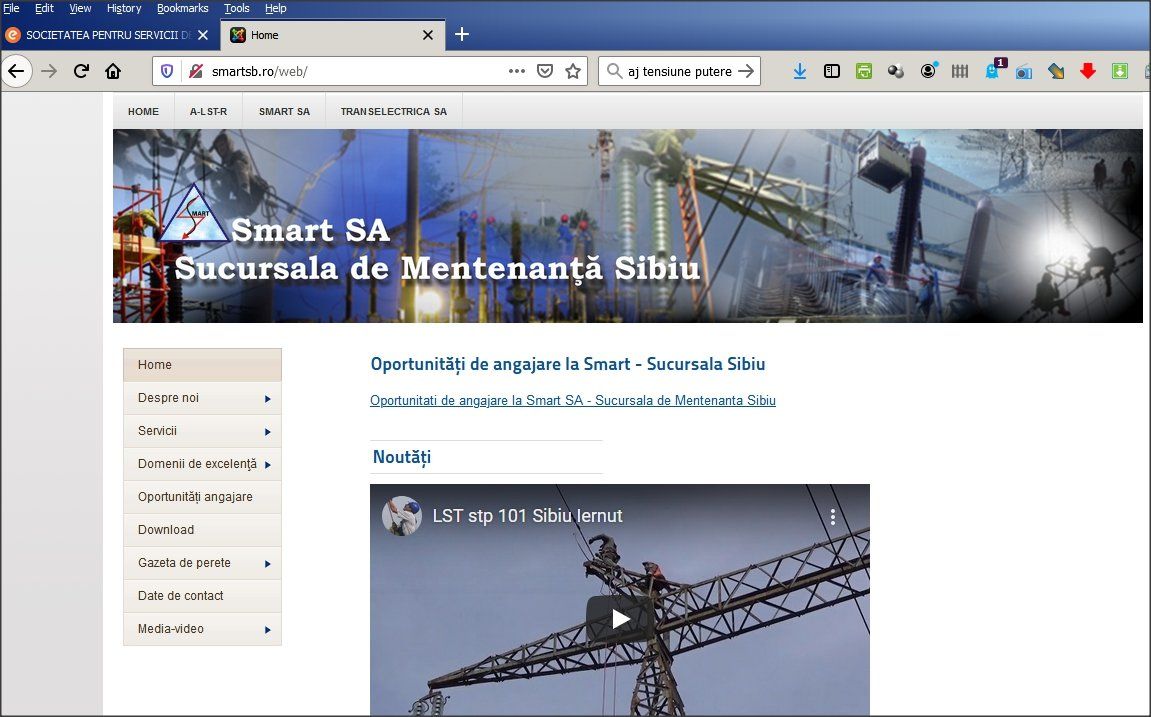Image resolution: width=1151 pixels, height=717 pixels.
Task: Switch to SOCIETATEA PENTRU SERVICII tab
Action: coord(107,34)
